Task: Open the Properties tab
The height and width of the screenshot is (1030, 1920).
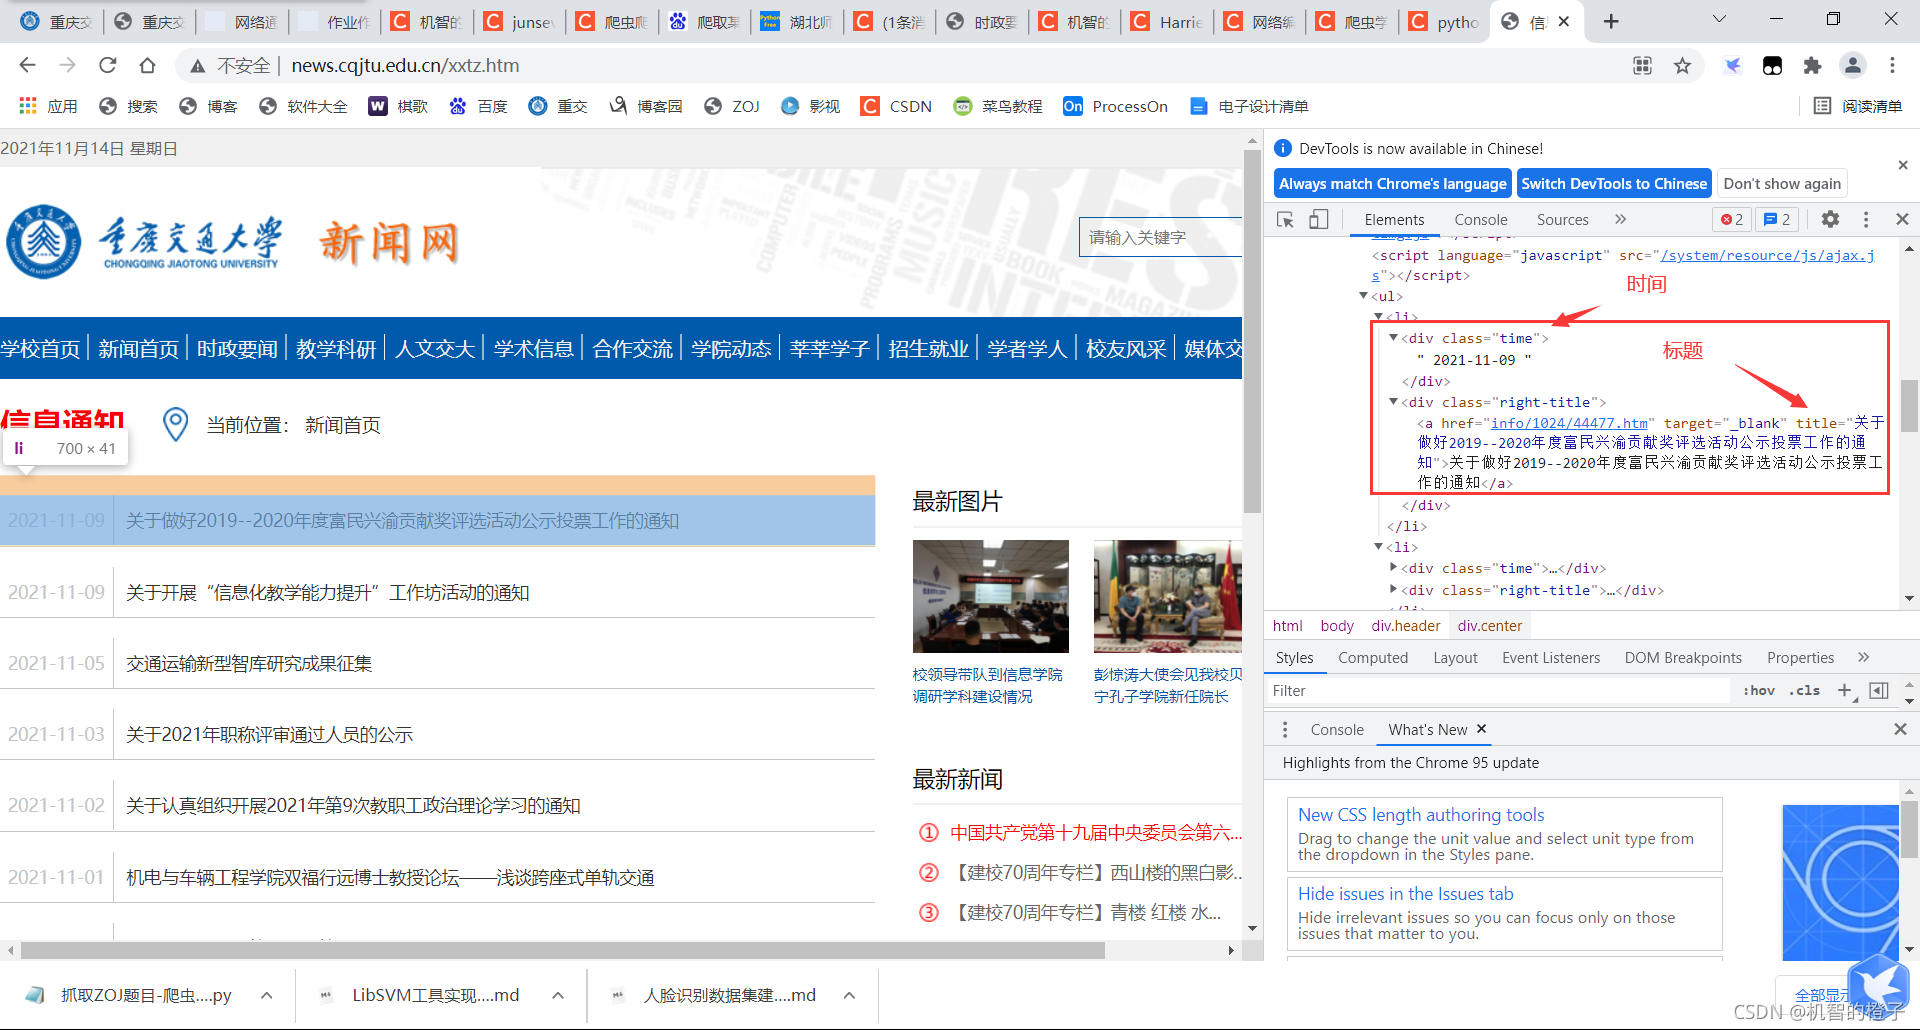Action: tap(1800, 657)
